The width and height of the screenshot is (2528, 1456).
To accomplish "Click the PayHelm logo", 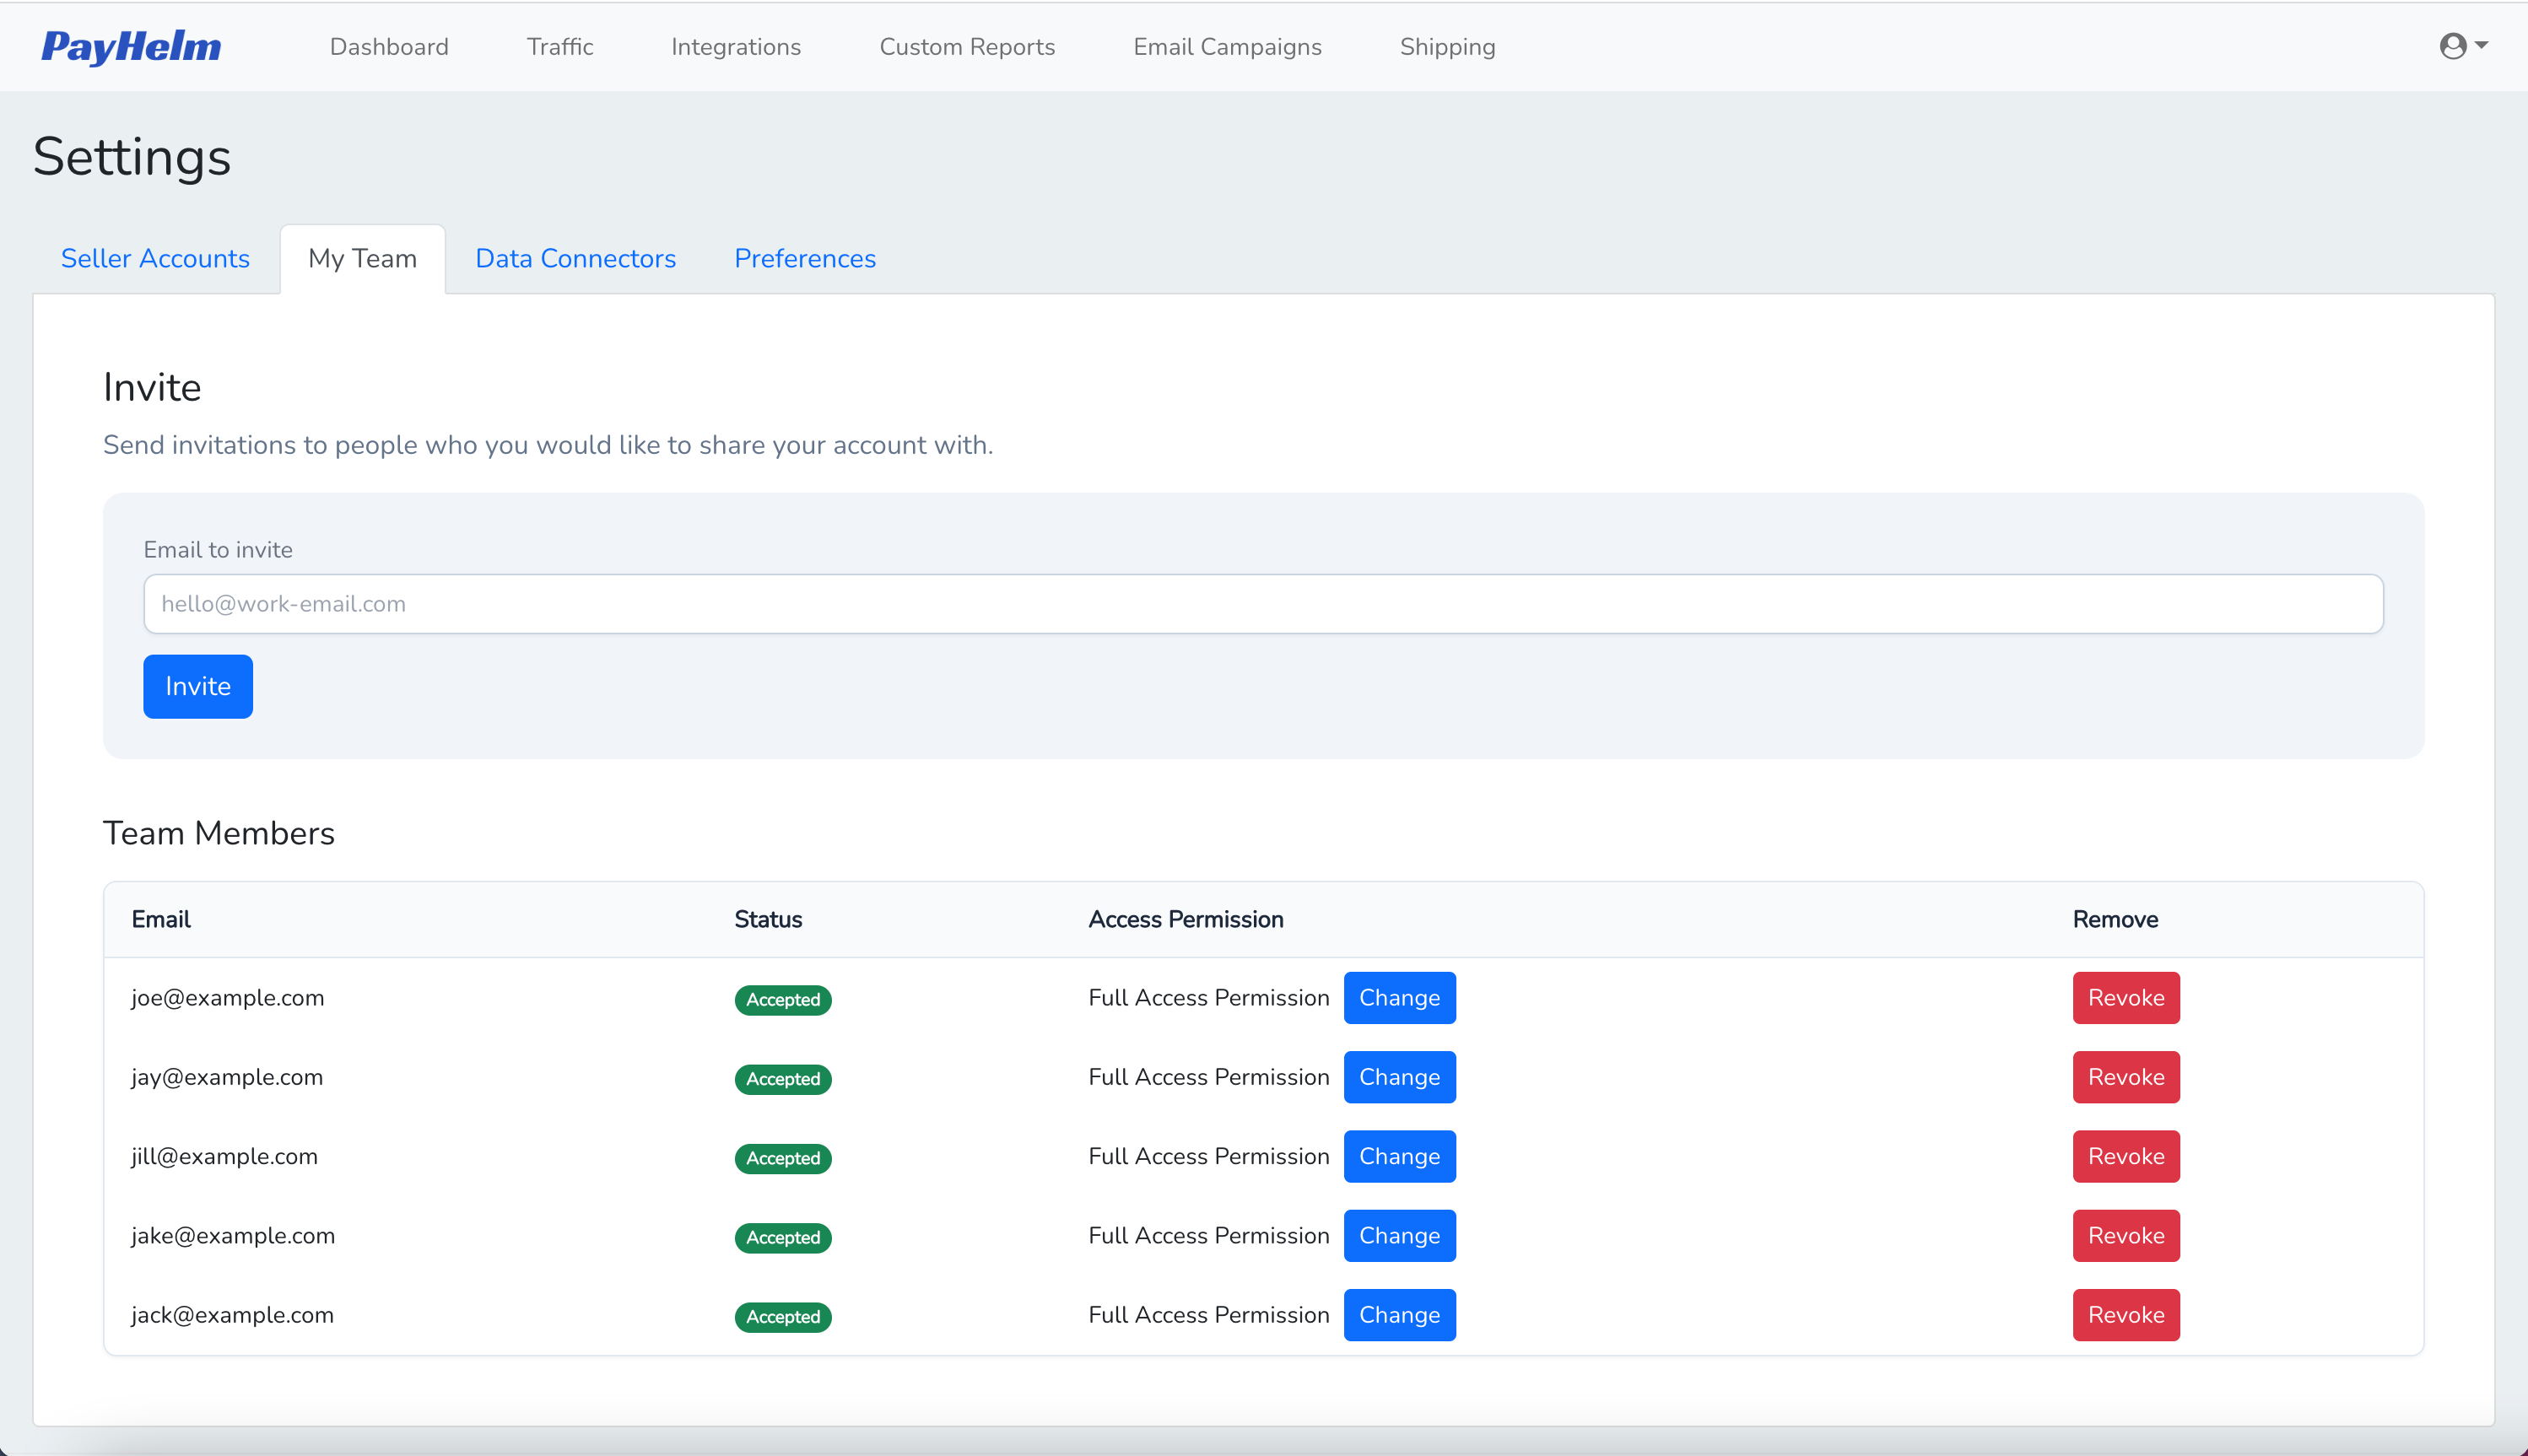I will [x=131, y=47].
